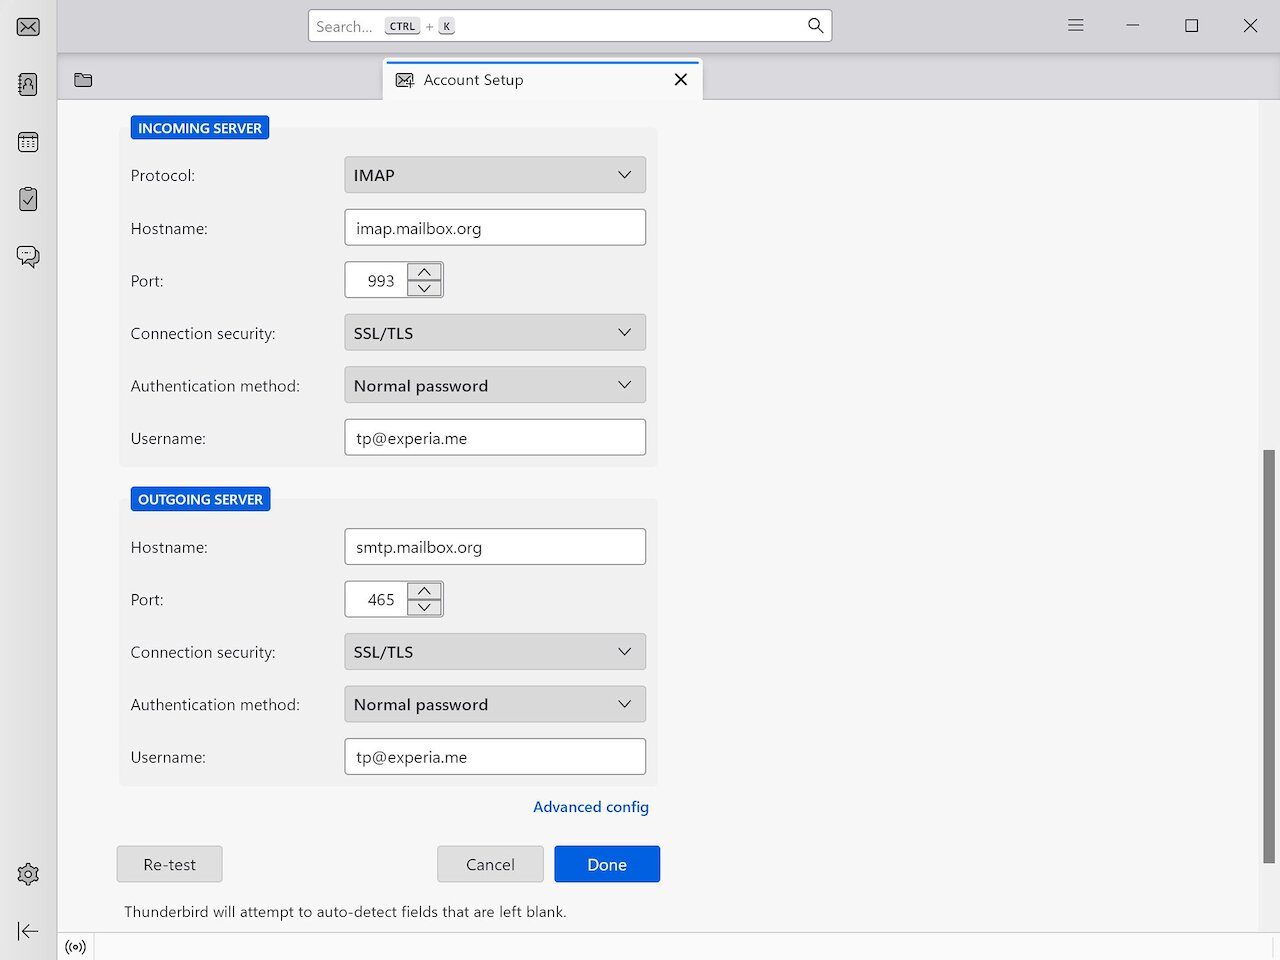Switch to the Account Setup tab

[x=473, y=80]
